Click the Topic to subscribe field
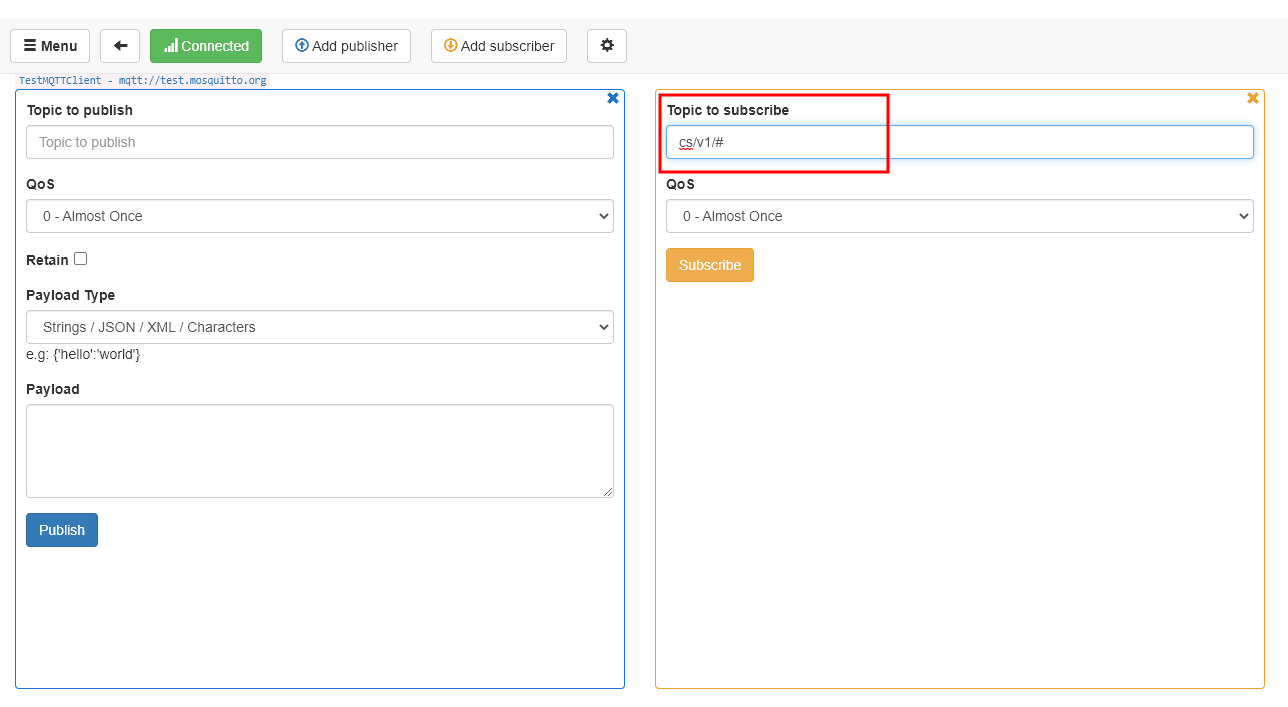This screenshot has width=1288, height=707. (x=959, y=142)
